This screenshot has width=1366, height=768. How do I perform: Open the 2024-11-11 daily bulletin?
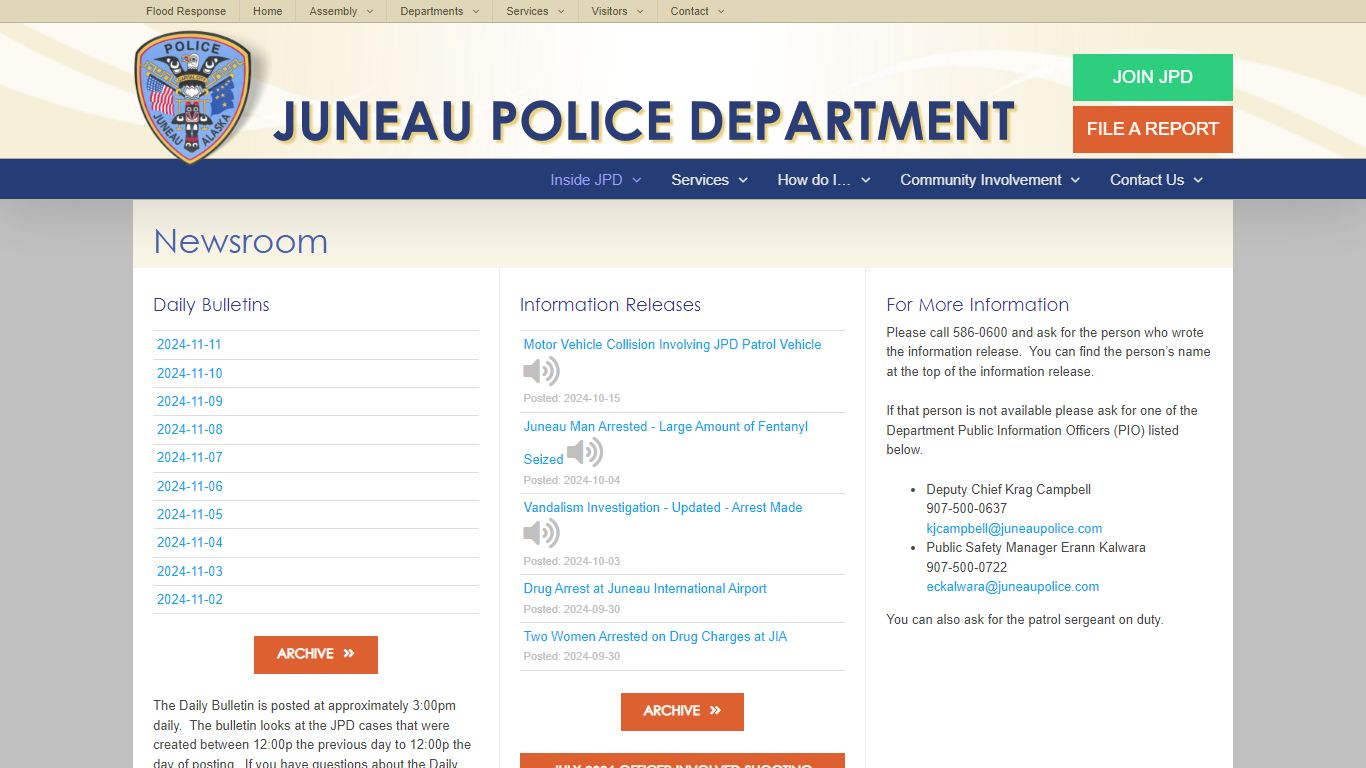click(x=189, y=344)
